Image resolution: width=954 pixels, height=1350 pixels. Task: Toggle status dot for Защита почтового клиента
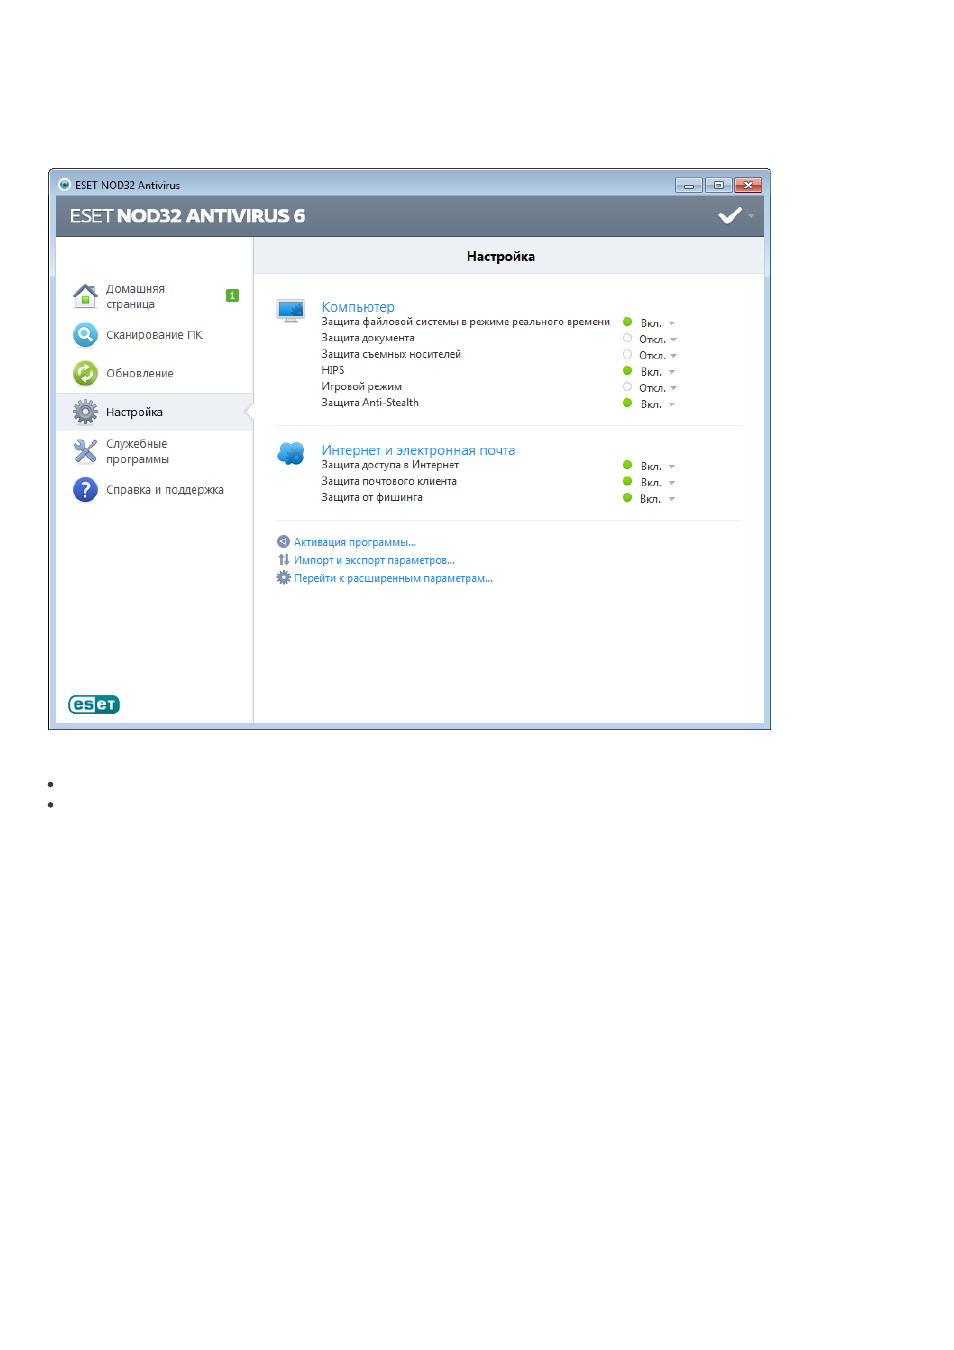tap(627, 481)
